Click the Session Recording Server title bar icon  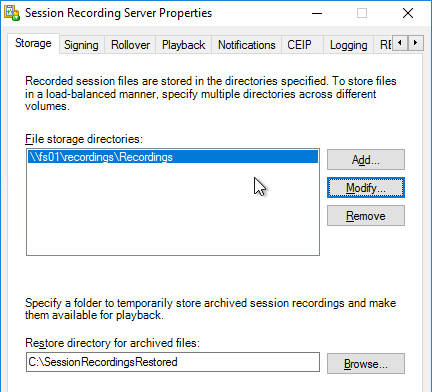point(12,13)
